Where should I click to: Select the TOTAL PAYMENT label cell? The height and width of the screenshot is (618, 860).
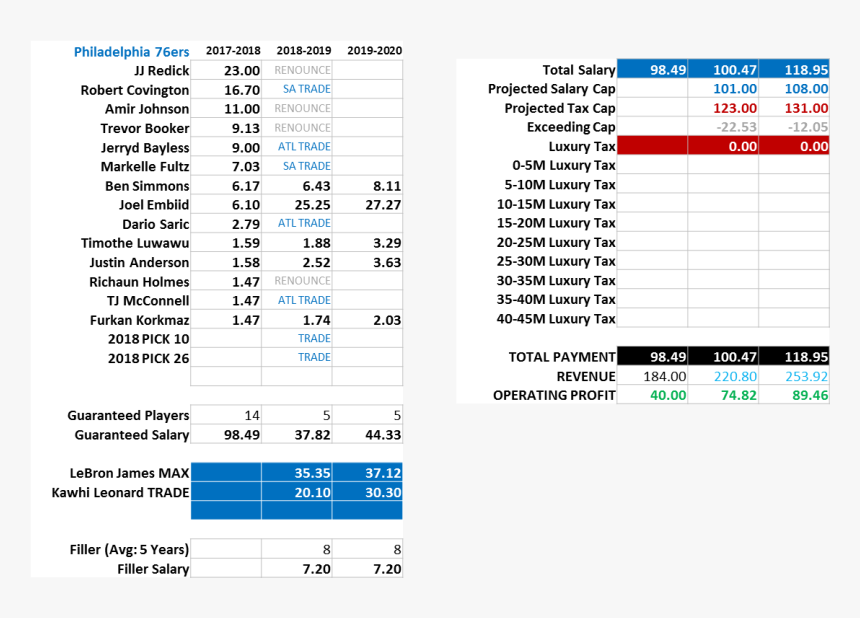[562, 358]
